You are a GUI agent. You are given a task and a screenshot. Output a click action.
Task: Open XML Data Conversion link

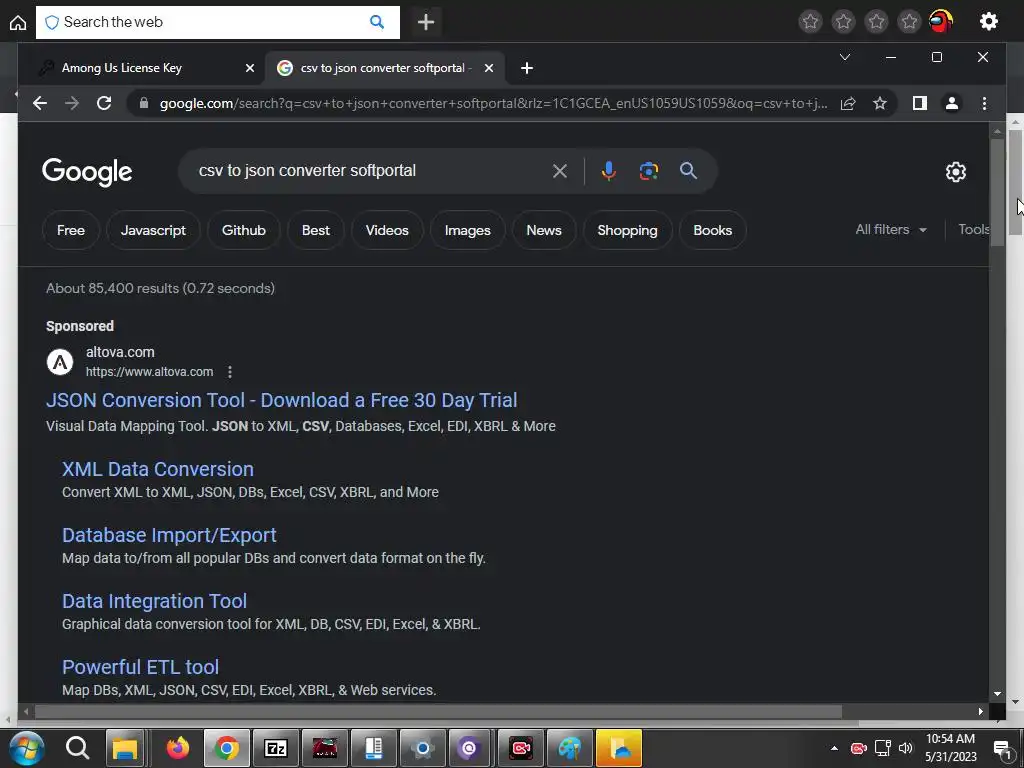coord(158,469)
